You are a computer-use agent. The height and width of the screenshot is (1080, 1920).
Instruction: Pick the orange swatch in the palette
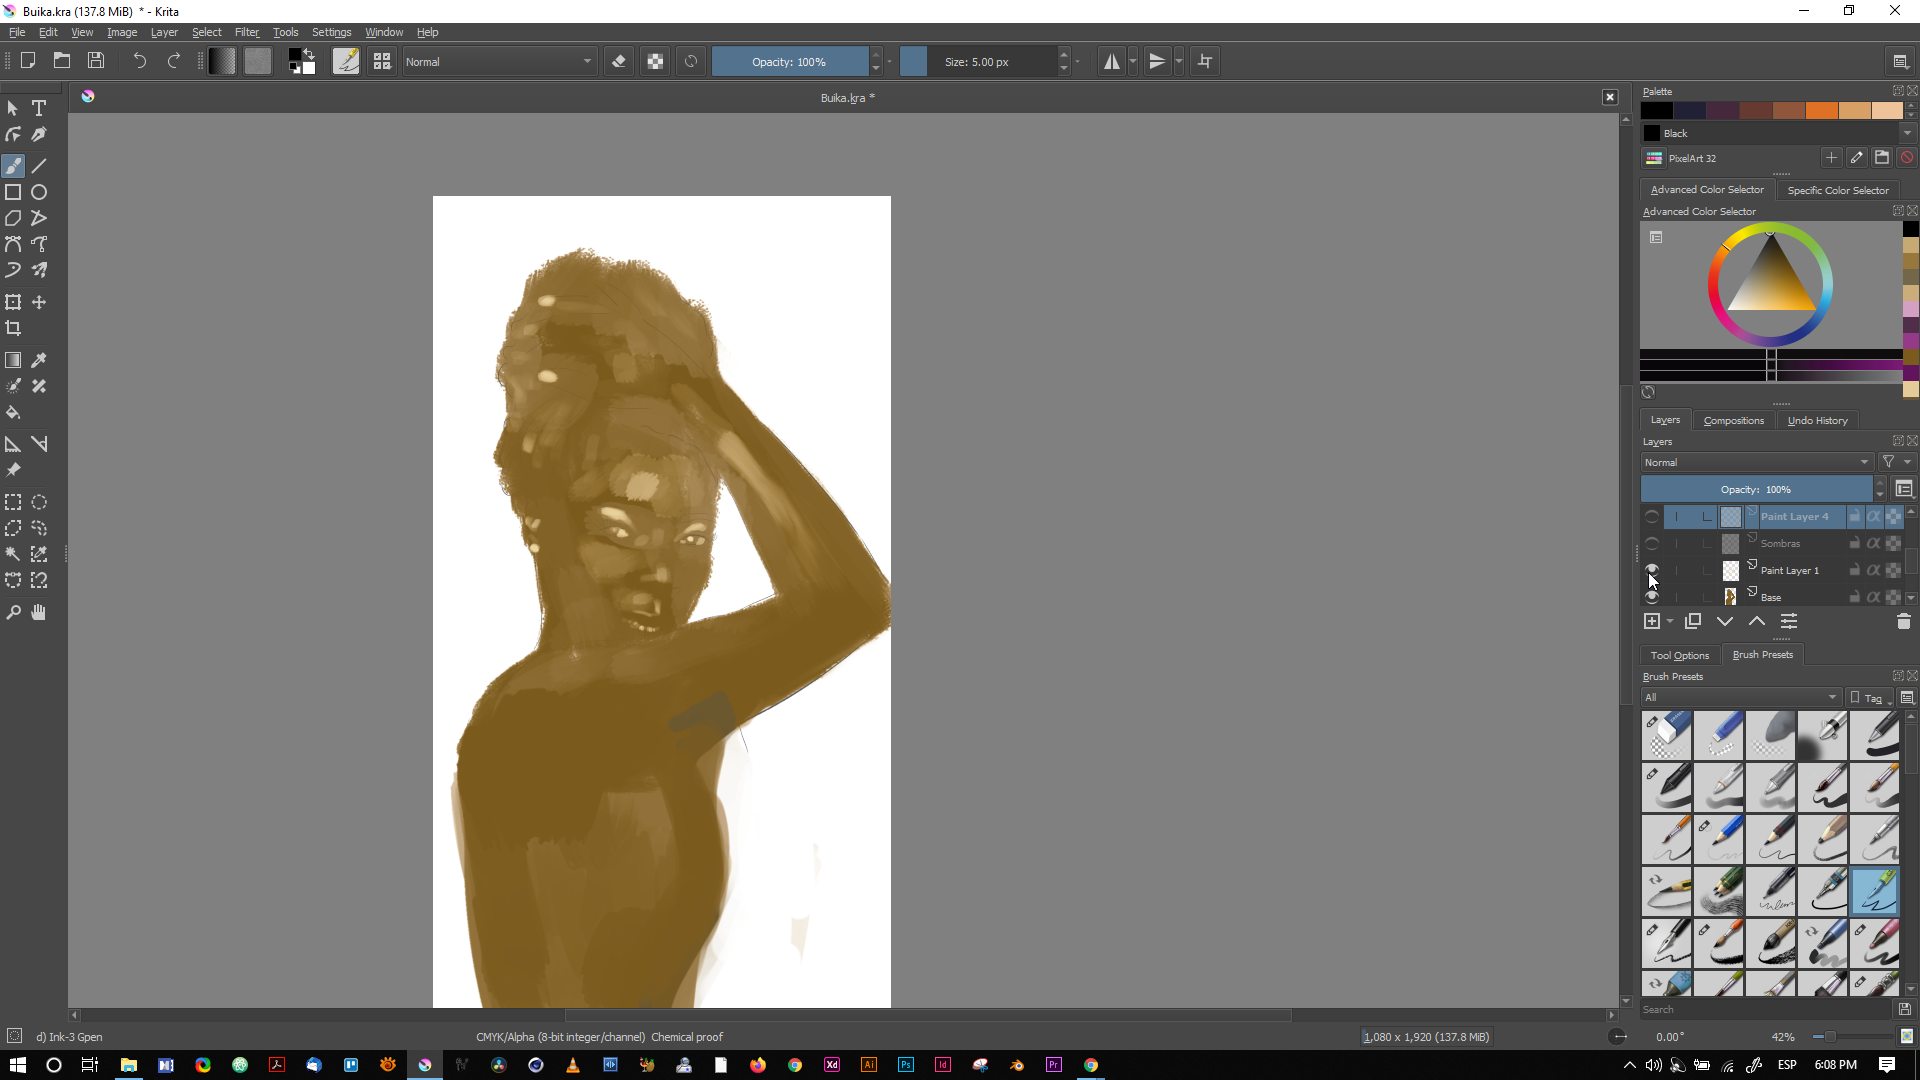pyautogui.click(x=1821, y=110)
